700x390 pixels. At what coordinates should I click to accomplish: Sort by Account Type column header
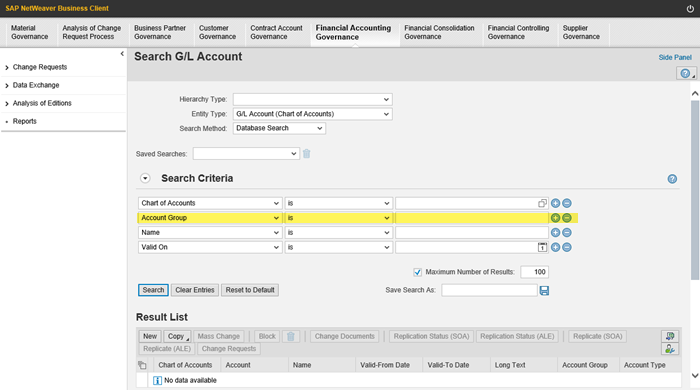click(645, 365)
